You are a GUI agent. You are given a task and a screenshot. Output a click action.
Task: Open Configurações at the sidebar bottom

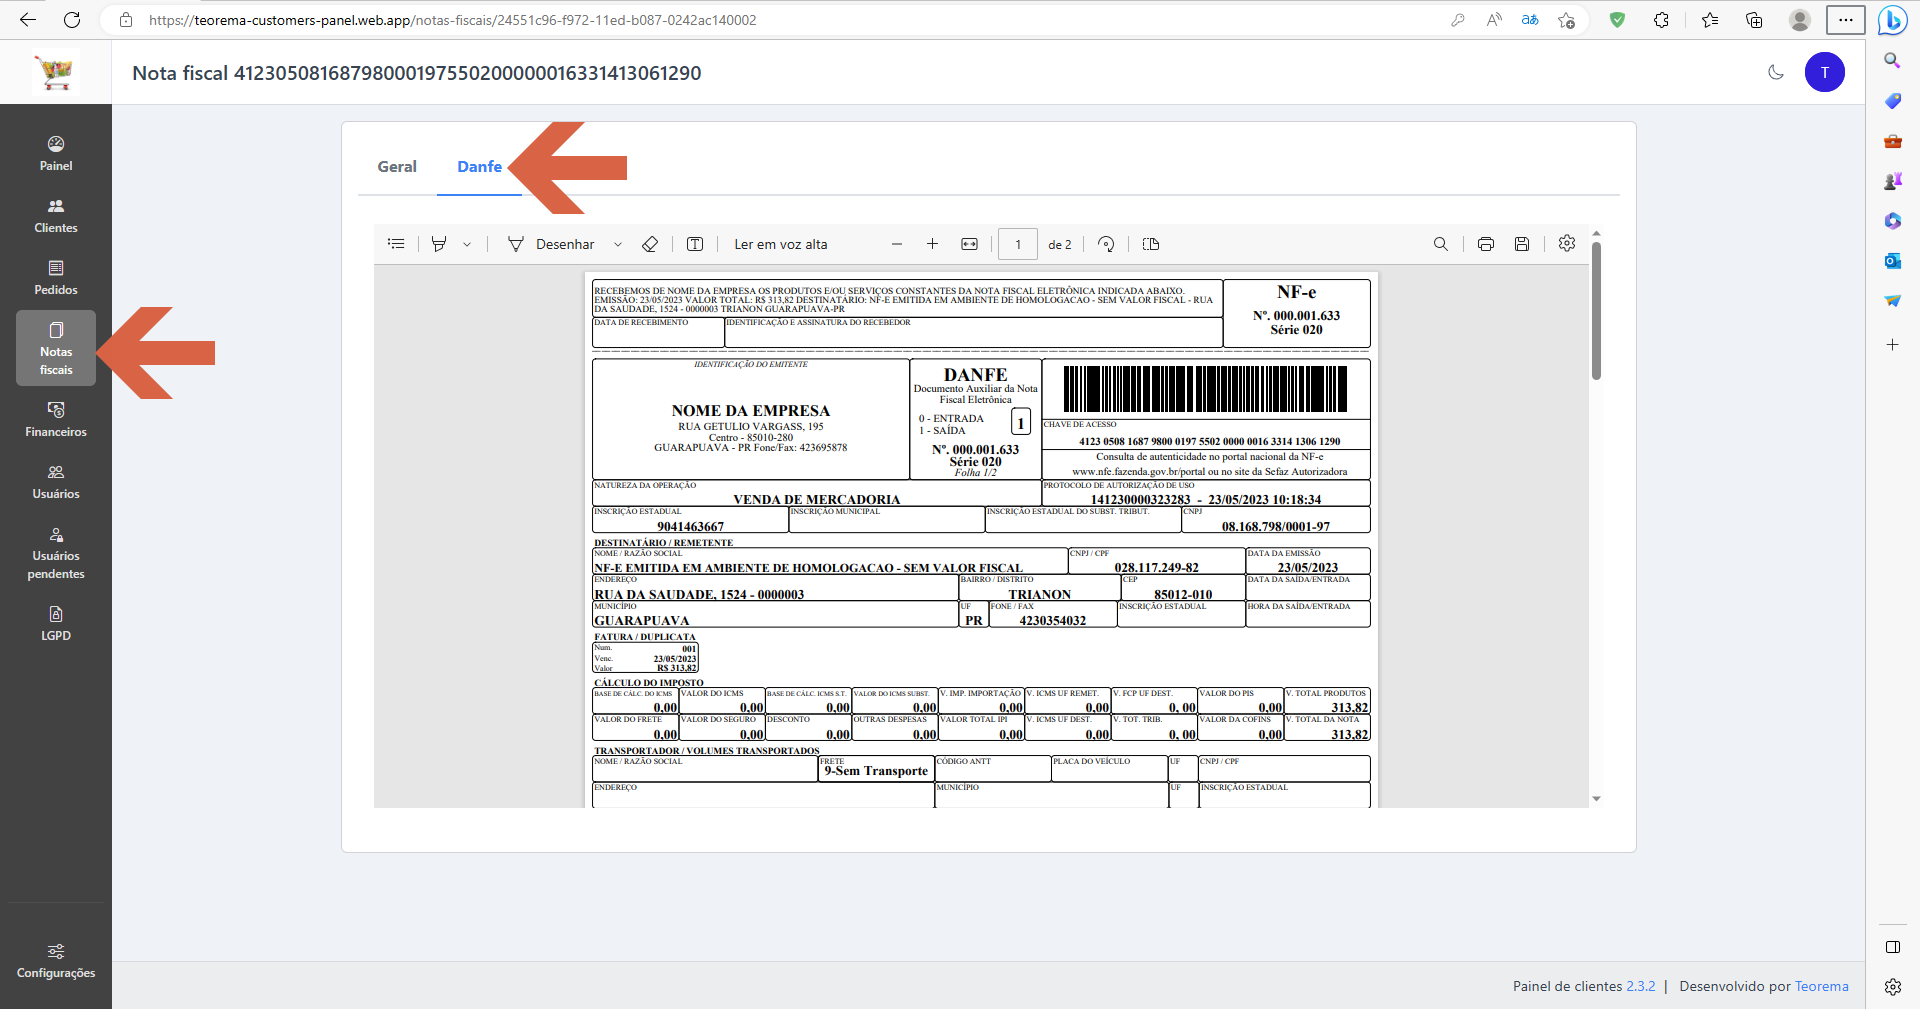point(56,961)
